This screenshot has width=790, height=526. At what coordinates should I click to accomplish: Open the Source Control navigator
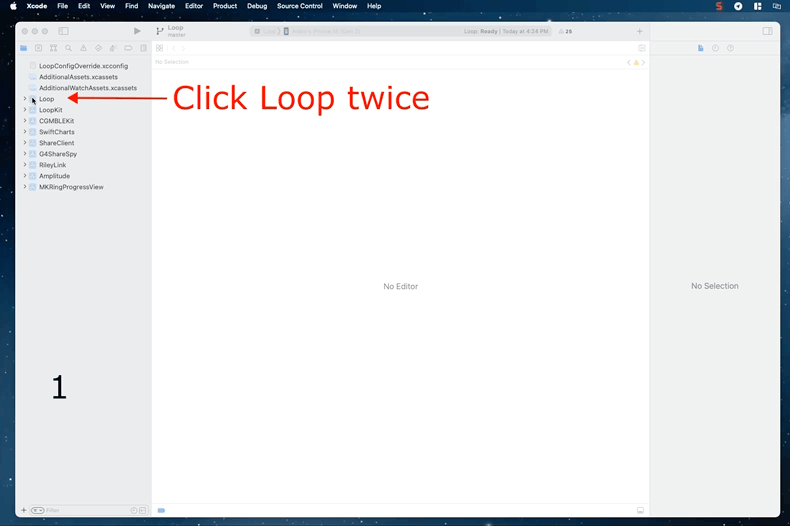(38, 48)
